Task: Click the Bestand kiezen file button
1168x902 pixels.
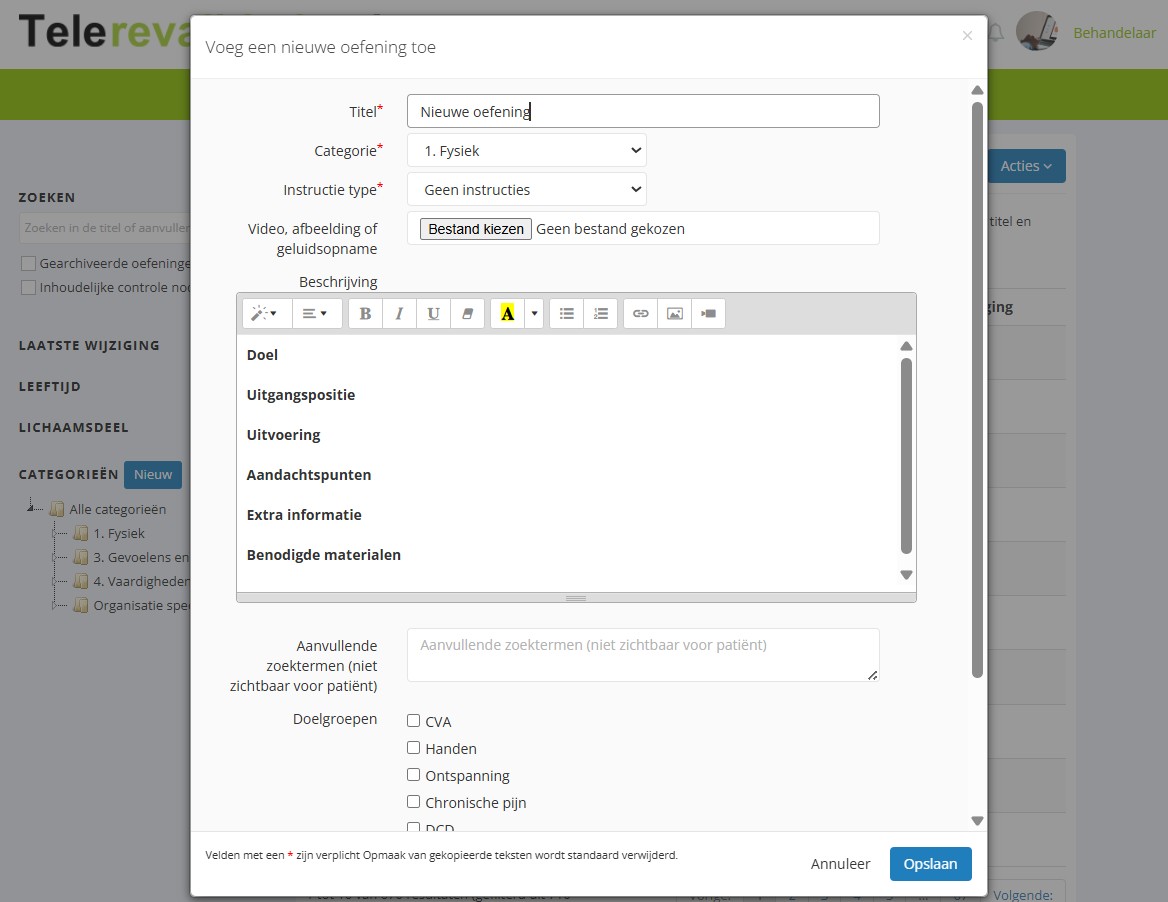Action: pos(475,229)
